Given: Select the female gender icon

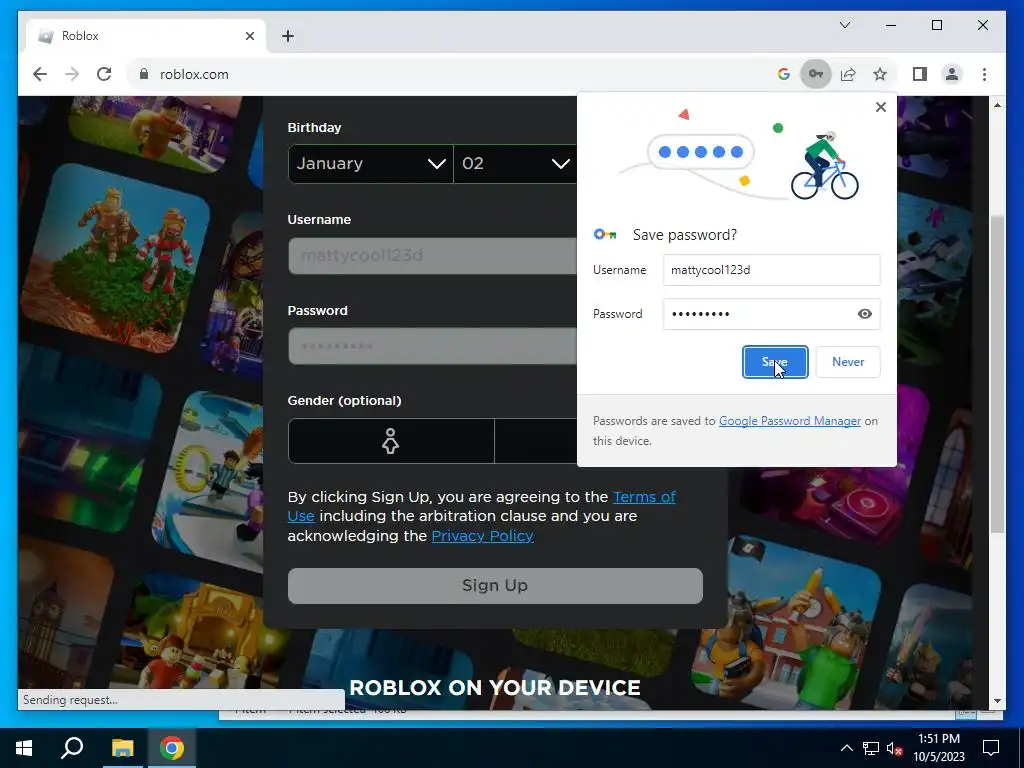Looking at the screenshot, I should coord(391,441).
